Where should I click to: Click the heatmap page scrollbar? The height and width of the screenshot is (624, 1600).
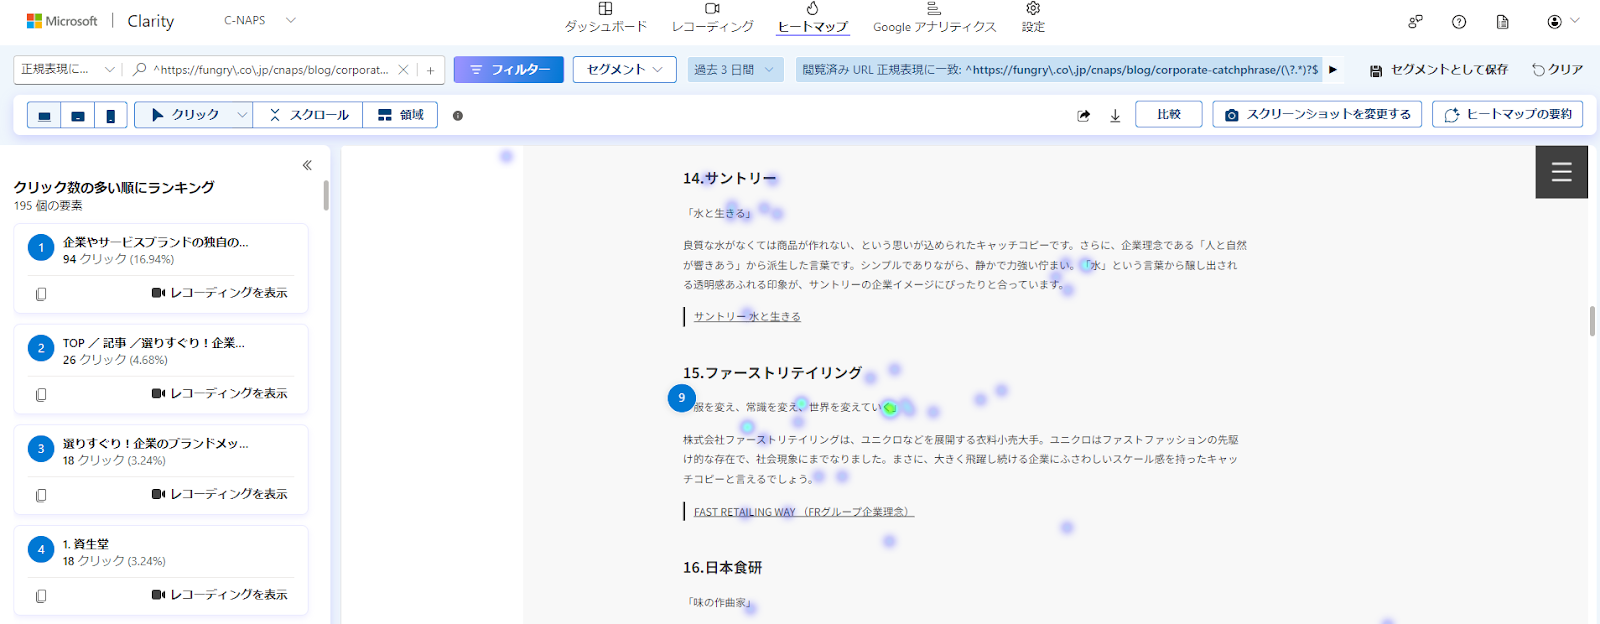click(x=1592, y=321)
